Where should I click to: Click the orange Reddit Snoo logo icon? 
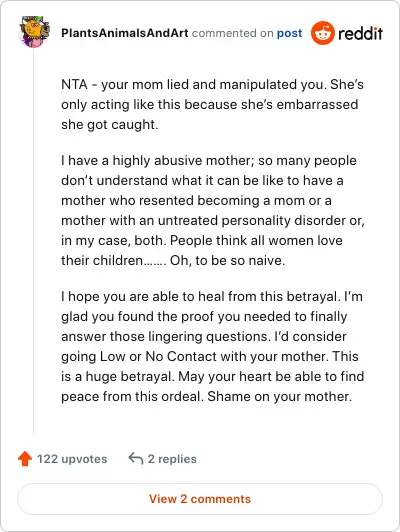point(323,33)
